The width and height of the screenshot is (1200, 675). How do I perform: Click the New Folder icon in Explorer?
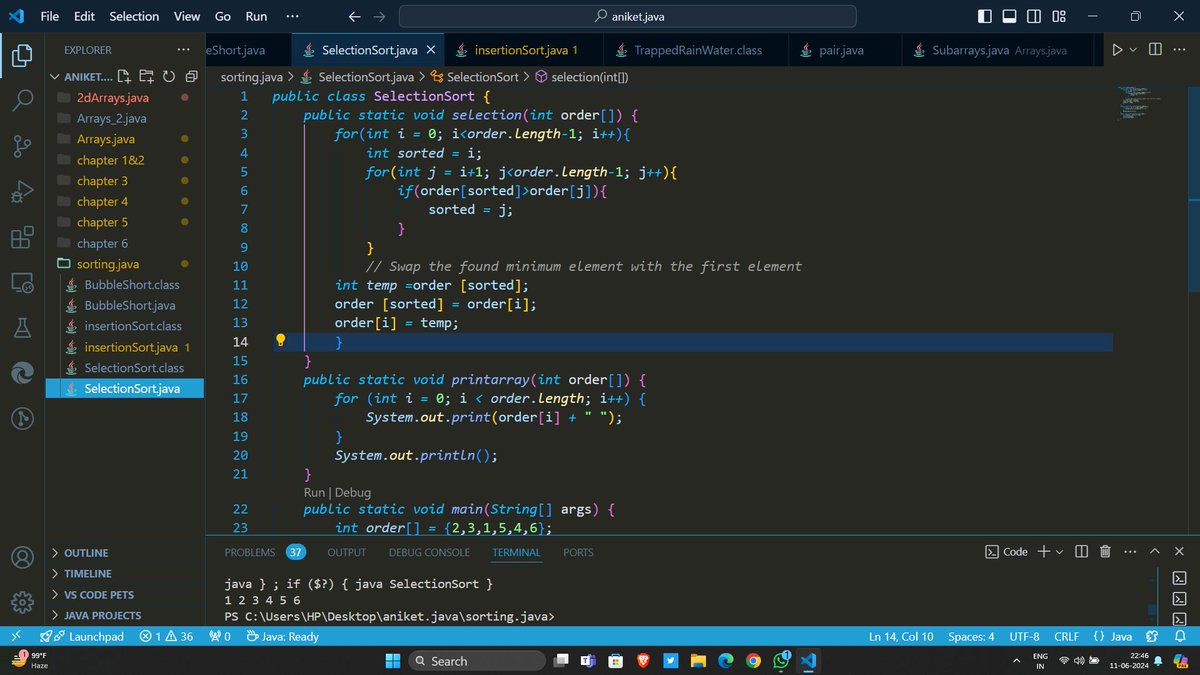pyautogui.click(x=146, y=76)
